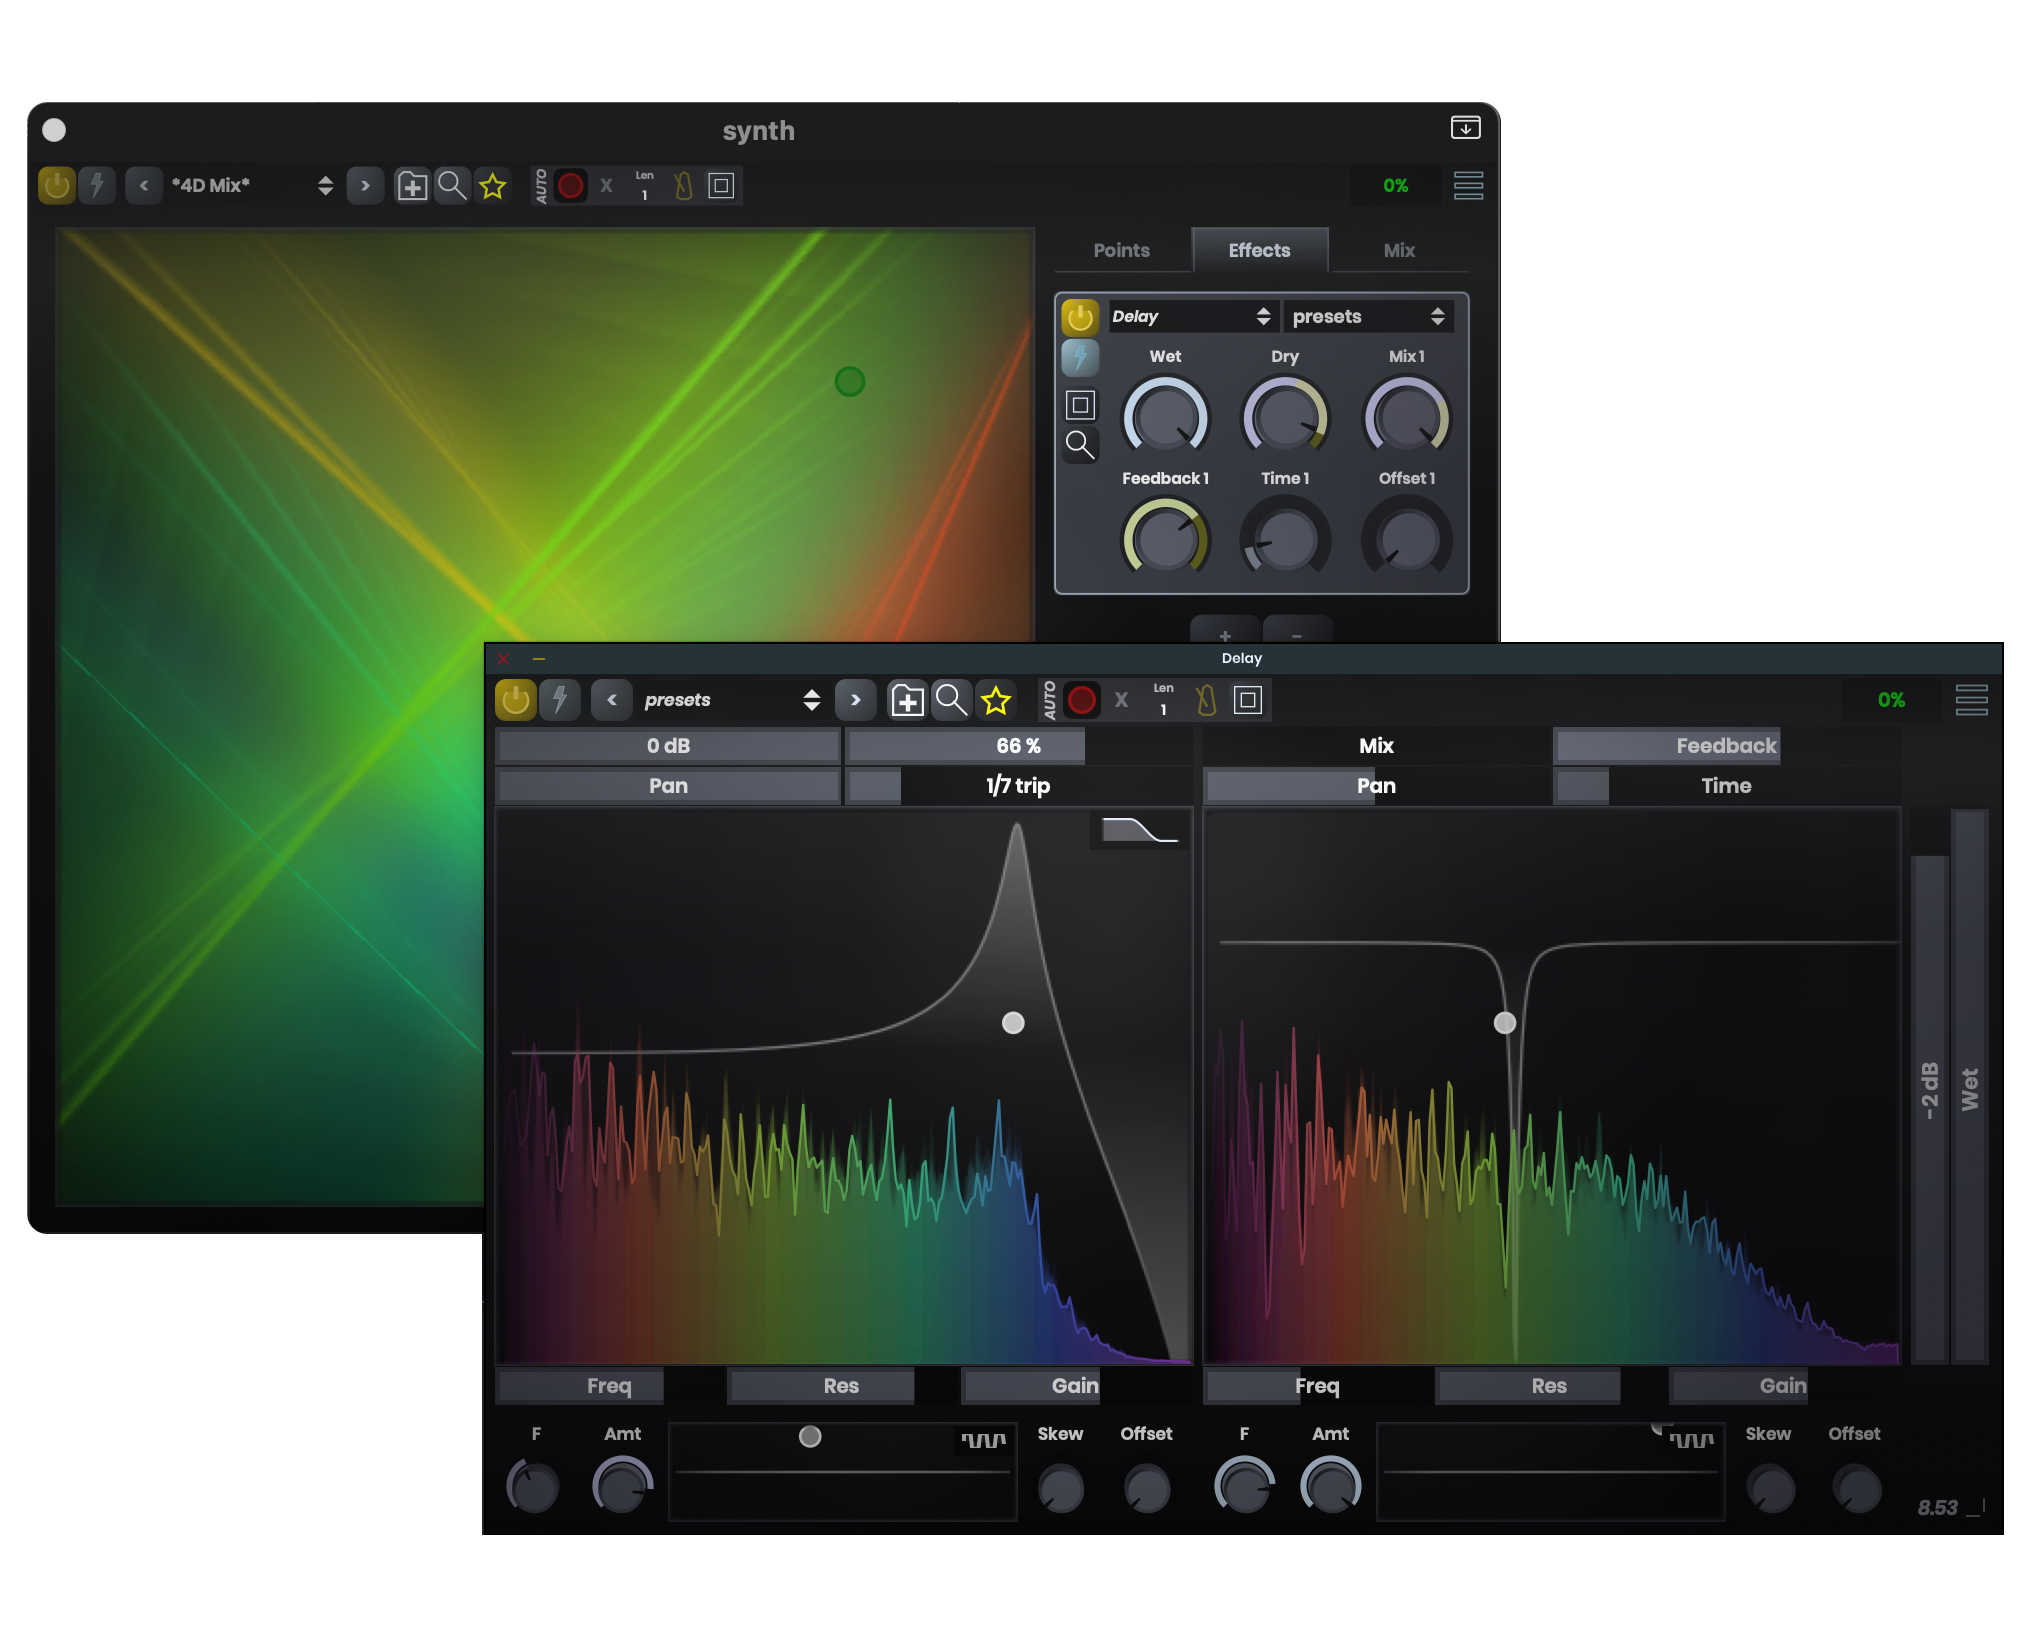
Task: Open the 4D Mix preset dropdown
Action: 252,185
